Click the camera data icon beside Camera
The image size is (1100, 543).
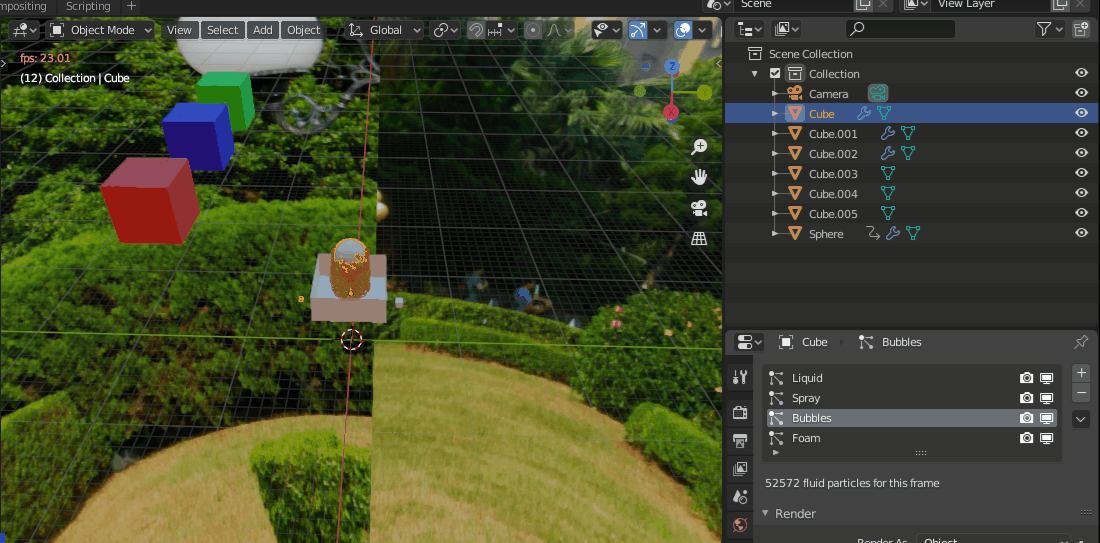click(x=878, y=93)
